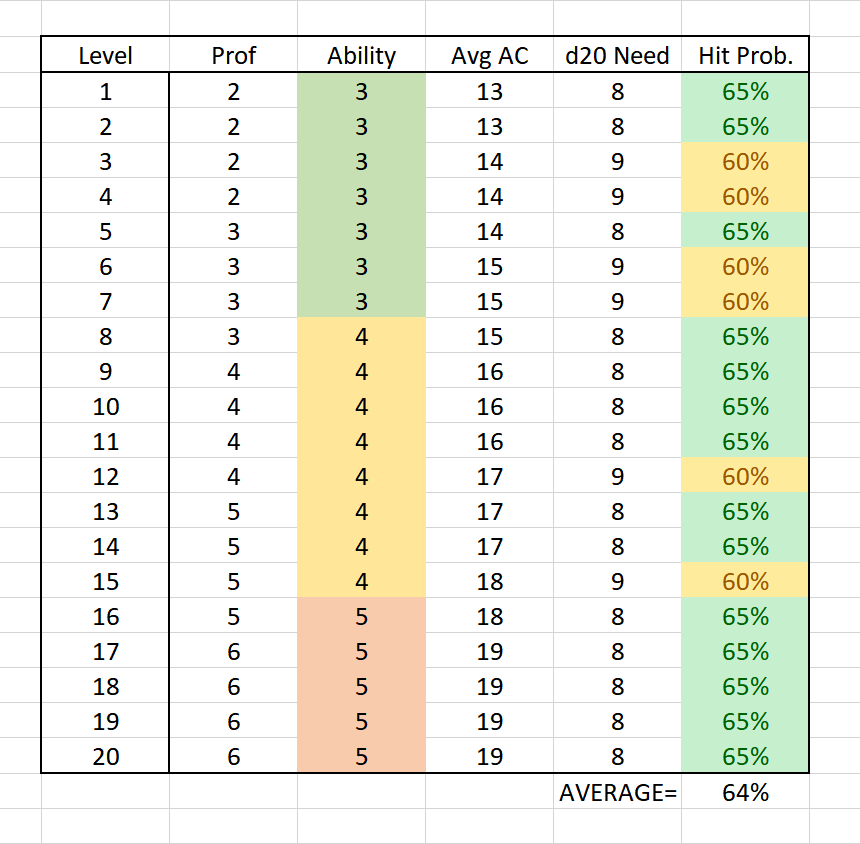The height and width of the screenshot is (844, 860).
Task: Select the Prof column header cell
Action: coord(233,56)
